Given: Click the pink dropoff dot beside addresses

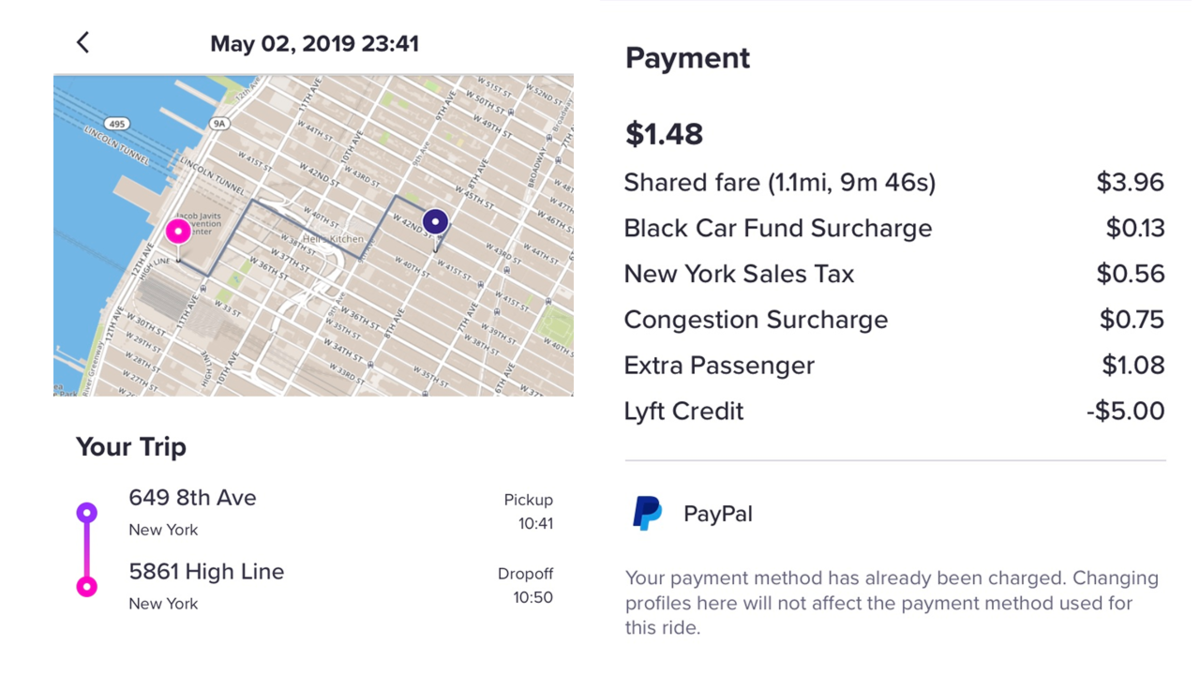Looking at the screenshot, I should (x=87, y=585).
